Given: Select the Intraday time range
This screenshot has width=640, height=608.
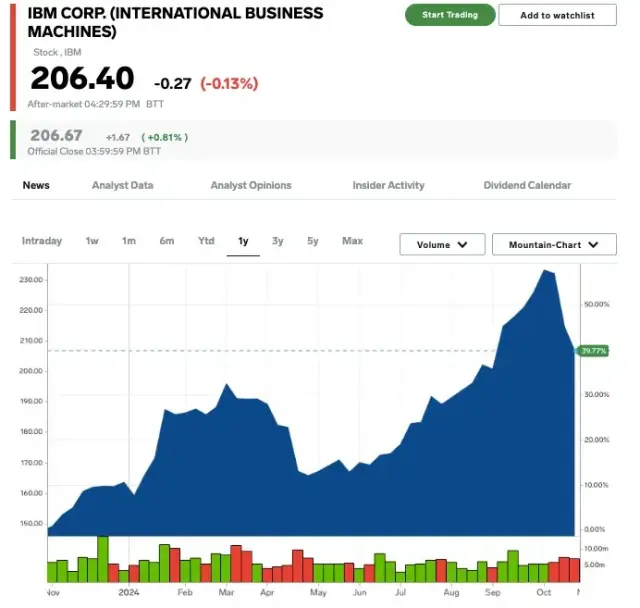Looking at the screenshot, I should (x=42, y=241).
